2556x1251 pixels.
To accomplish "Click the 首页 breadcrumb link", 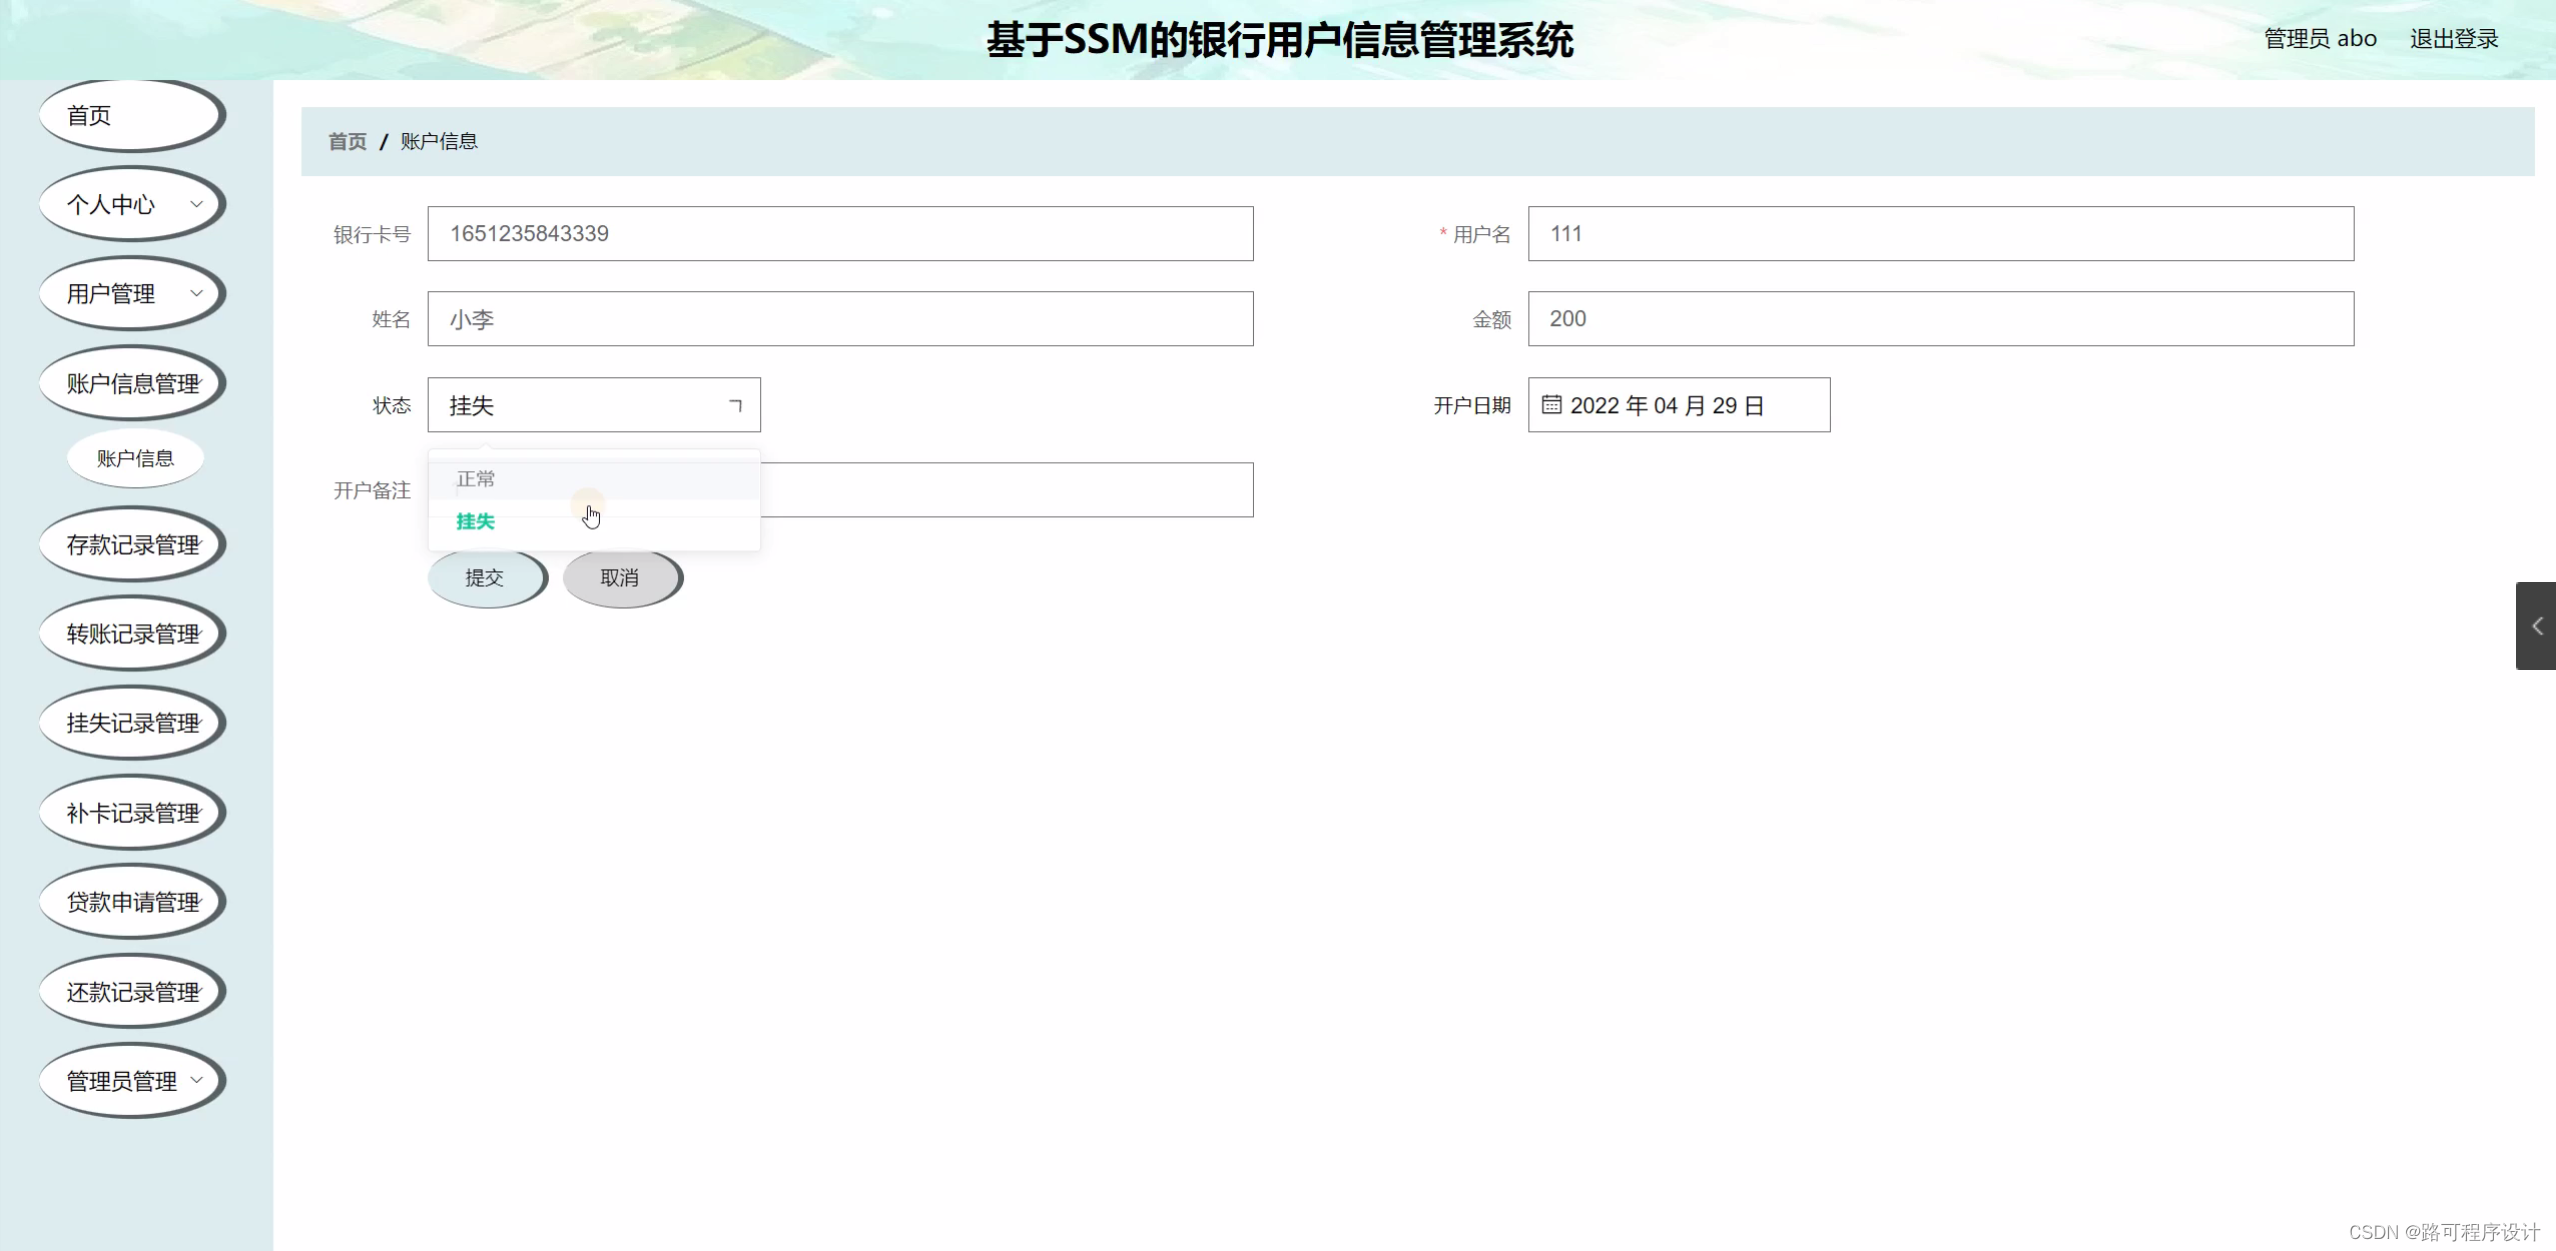I will 346,141.
